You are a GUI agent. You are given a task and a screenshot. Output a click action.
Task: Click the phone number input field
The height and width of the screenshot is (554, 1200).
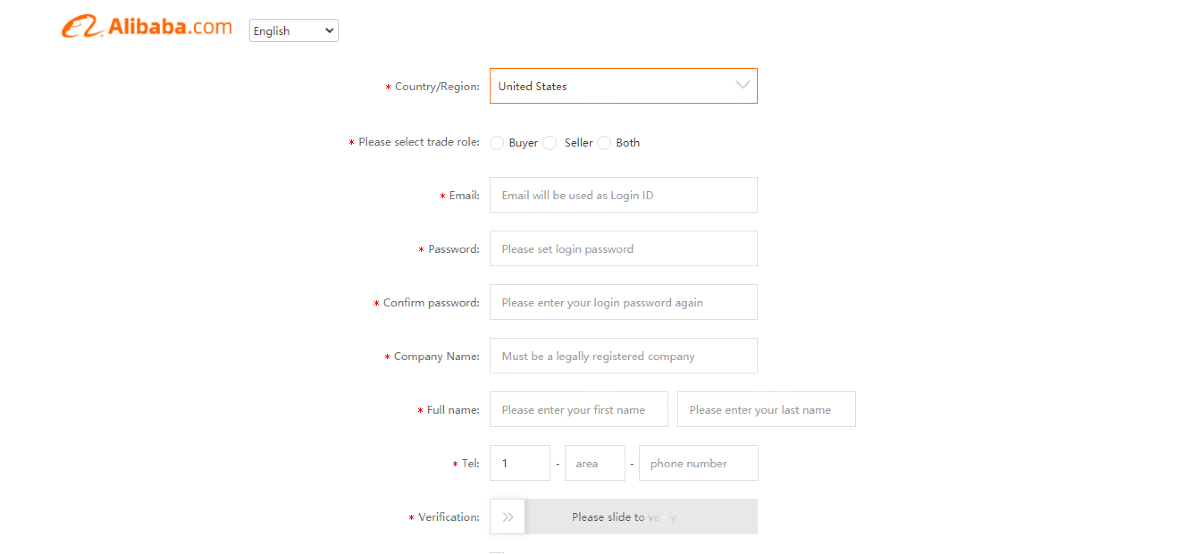point(698,463)
